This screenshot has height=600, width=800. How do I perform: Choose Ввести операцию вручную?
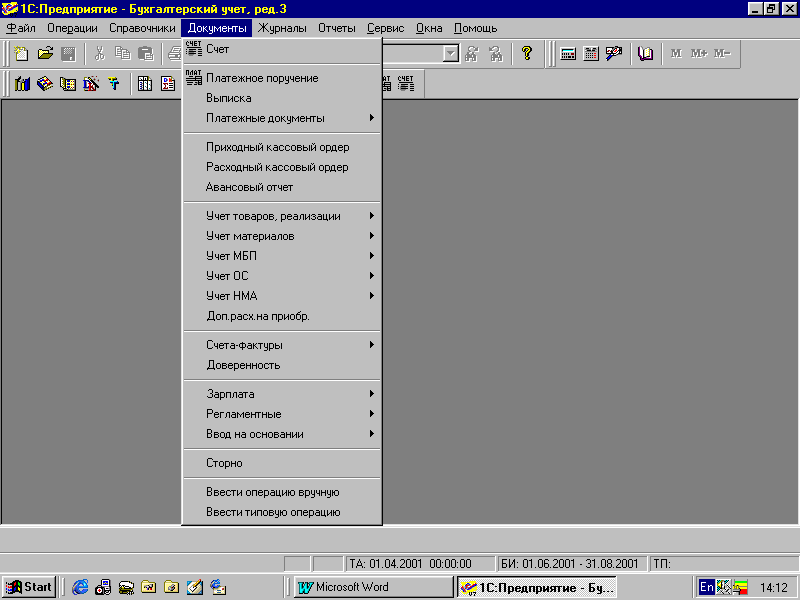(282, 492)
